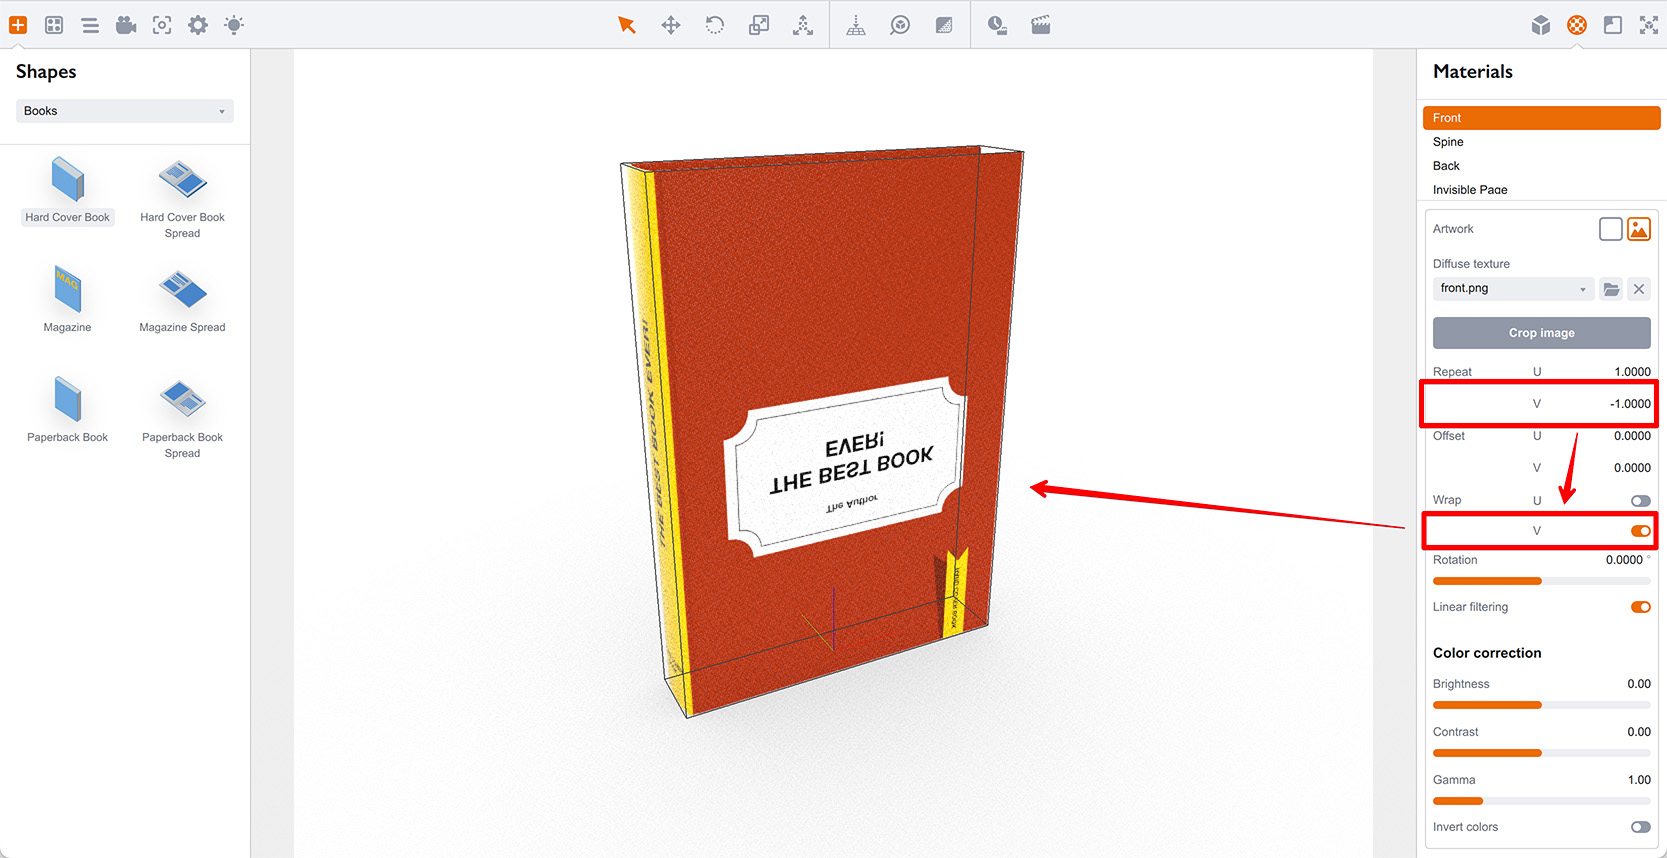Turn on Invert colors
Screen dimensions: 1667x858
[1640, 827]
